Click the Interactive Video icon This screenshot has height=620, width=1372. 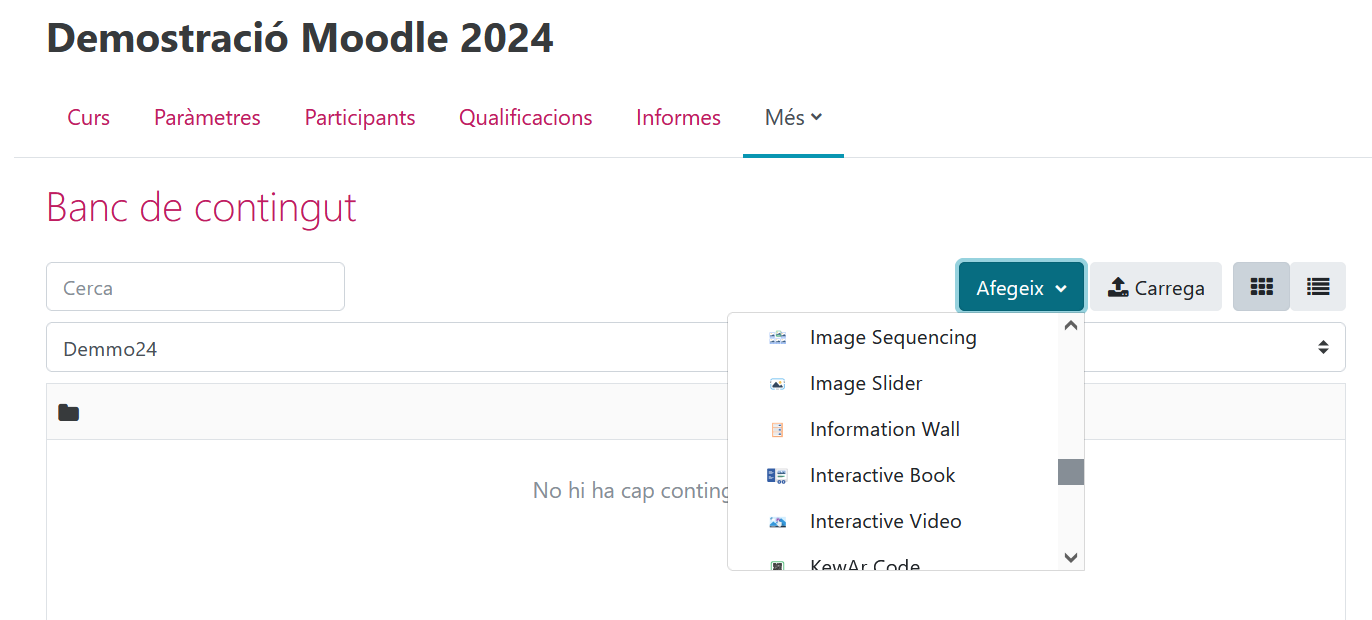[777, 522]
